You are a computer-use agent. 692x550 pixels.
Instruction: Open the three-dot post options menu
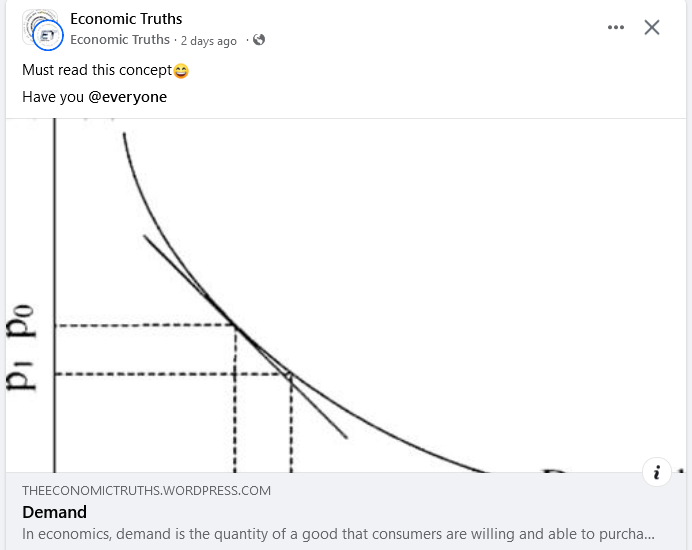616,27
